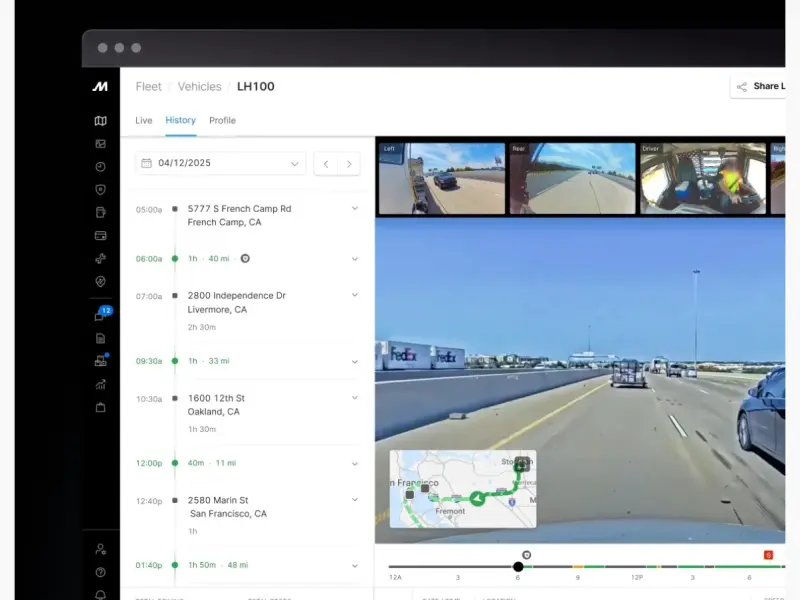
Task: Open the map view in sidebar
Action: tap(100, 121)
